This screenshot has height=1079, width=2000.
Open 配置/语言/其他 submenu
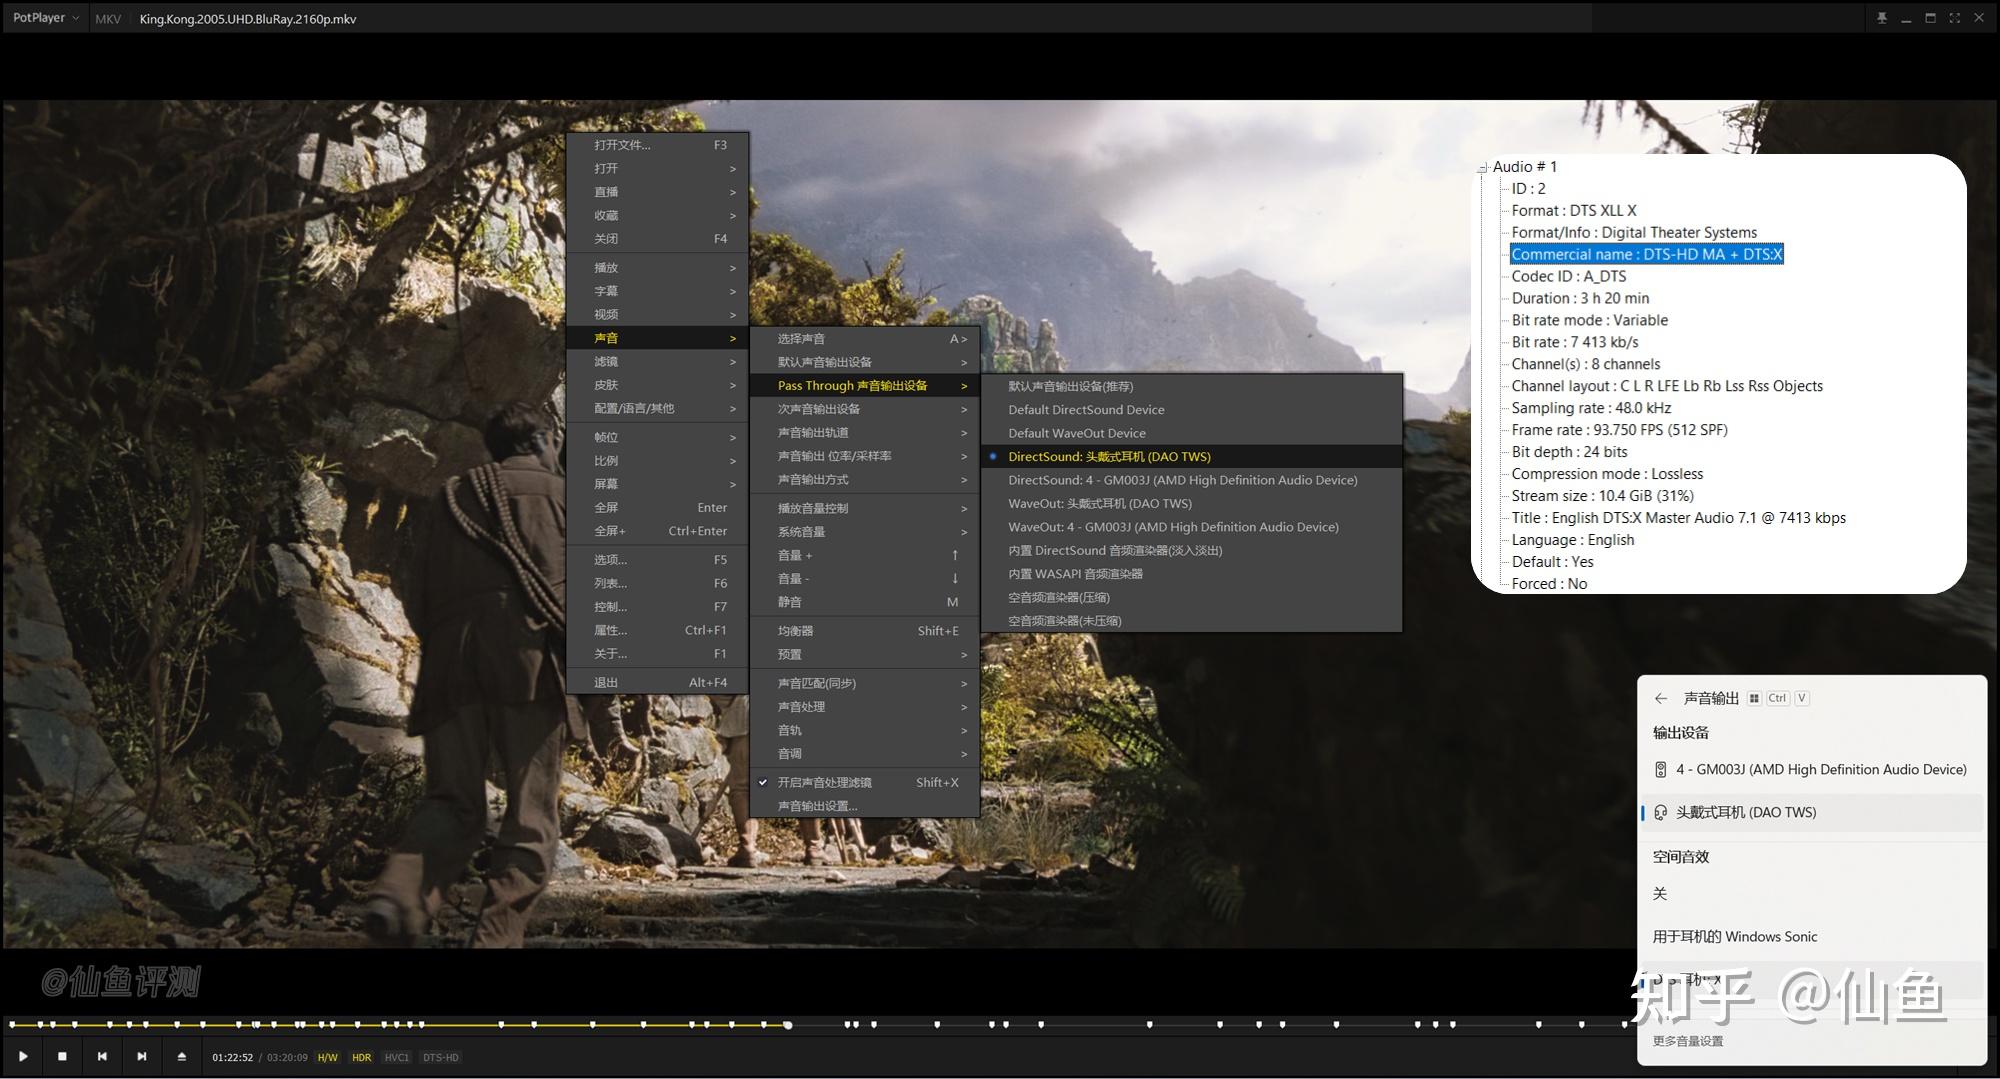point(658,408)
